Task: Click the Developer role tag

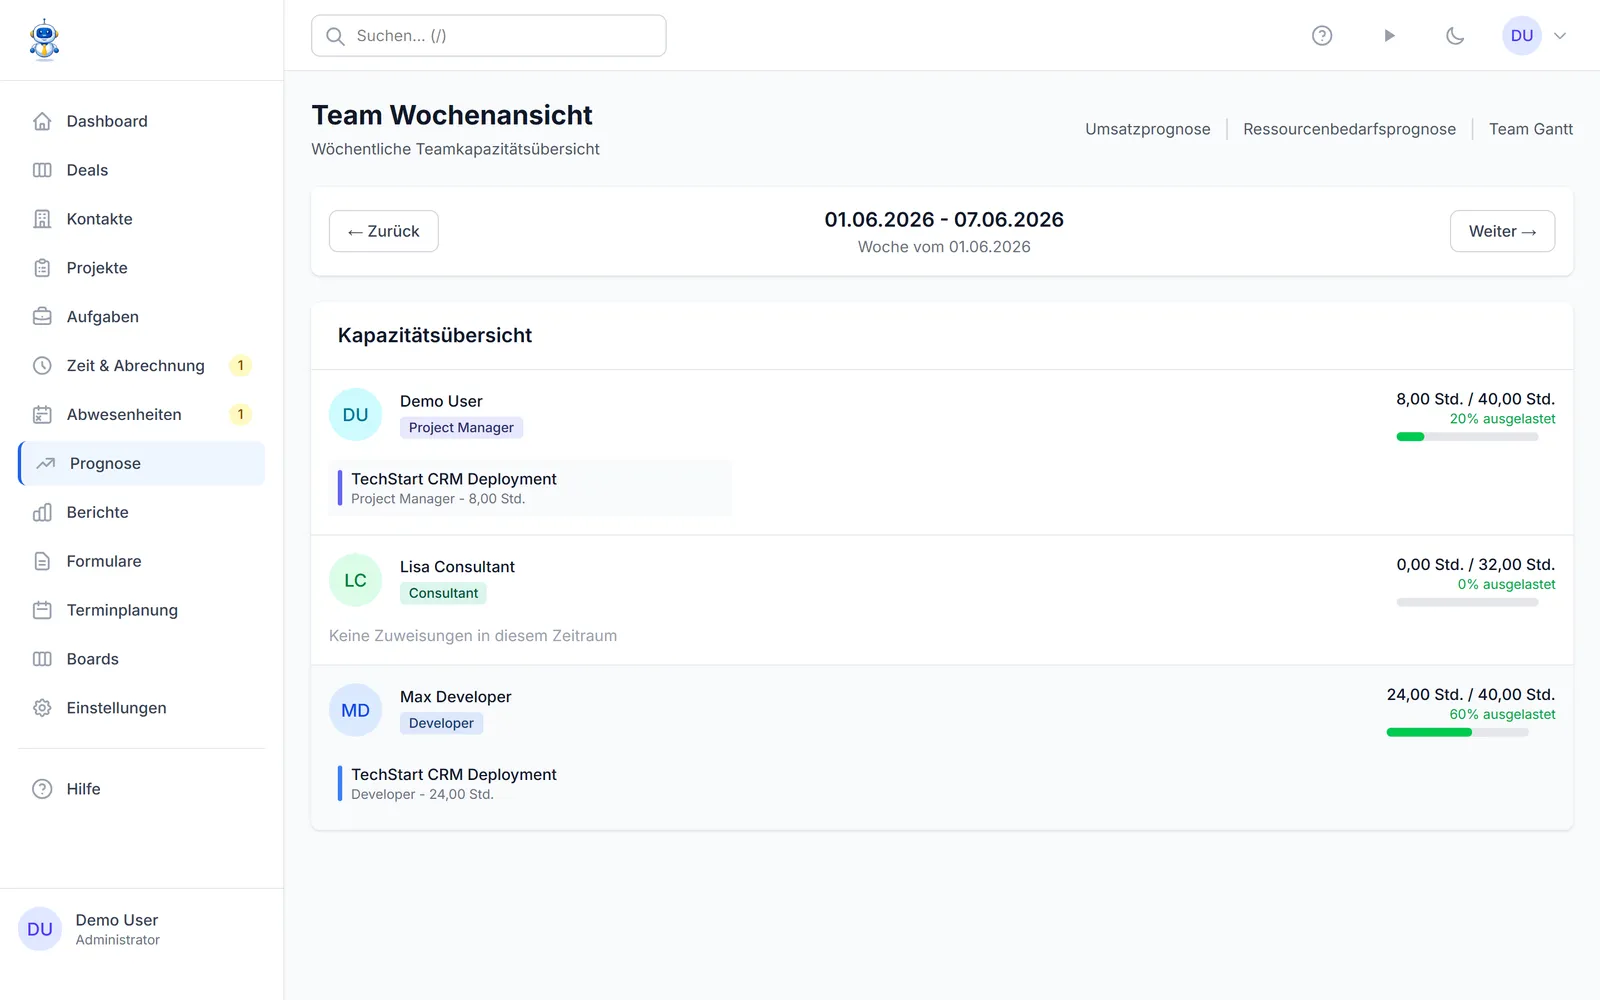Action: [441, 724]
